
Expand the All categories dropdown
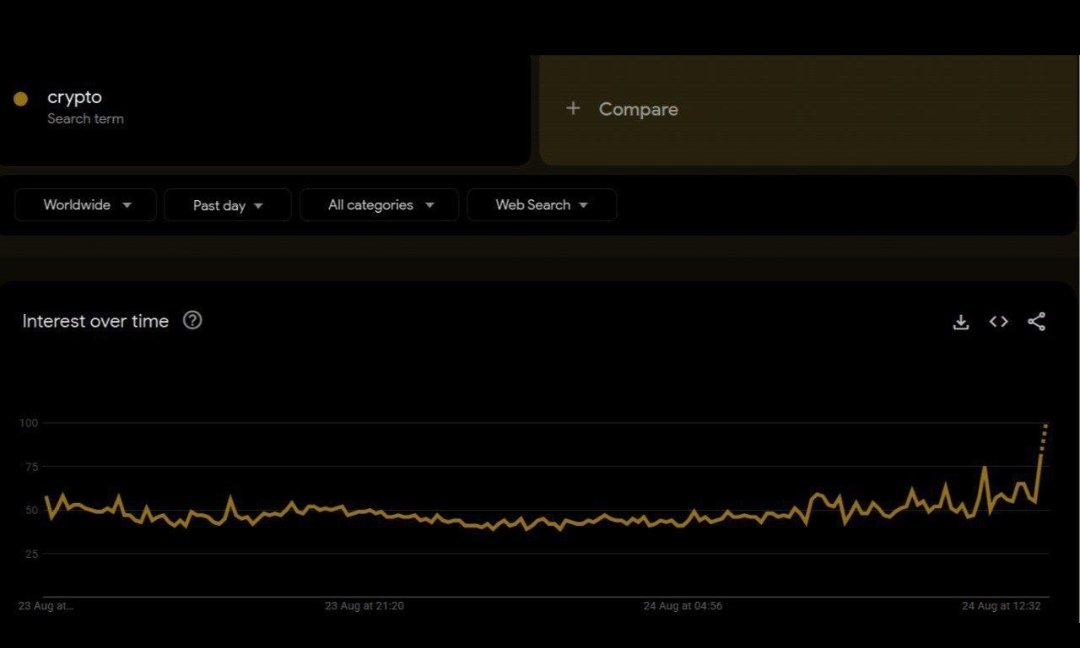[x=380, y=205]
